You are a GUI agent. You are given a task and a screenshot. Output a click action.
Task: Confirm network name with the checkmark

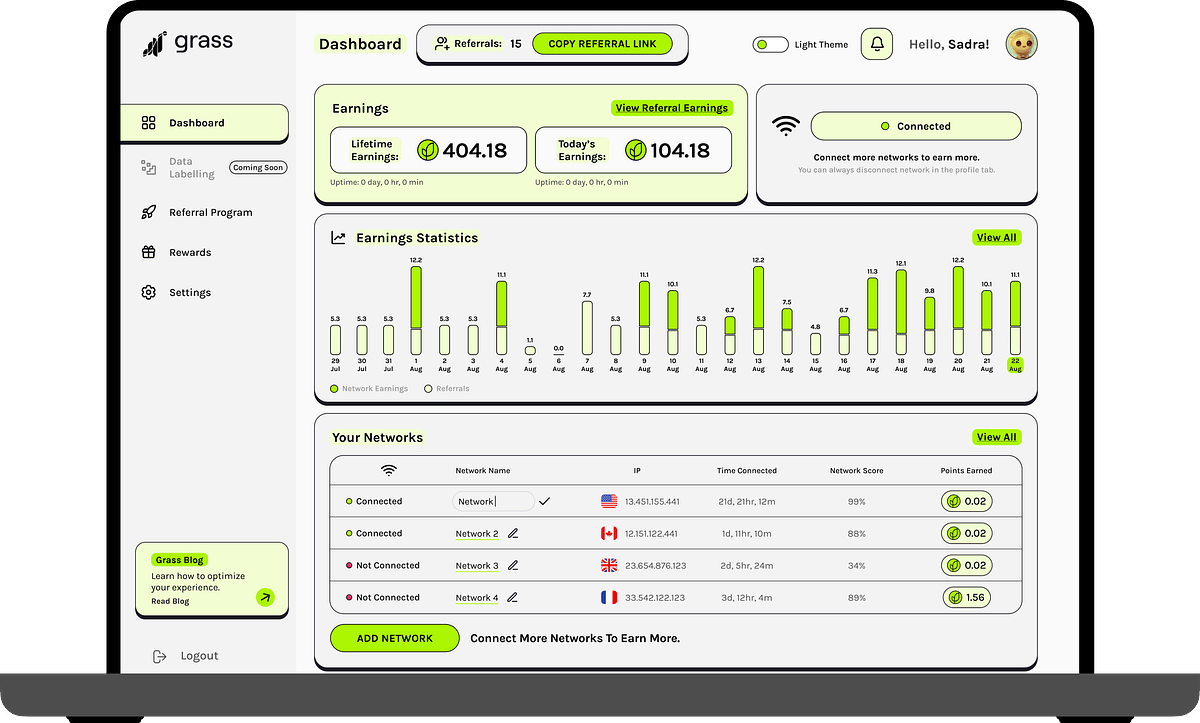click(545, 500)
